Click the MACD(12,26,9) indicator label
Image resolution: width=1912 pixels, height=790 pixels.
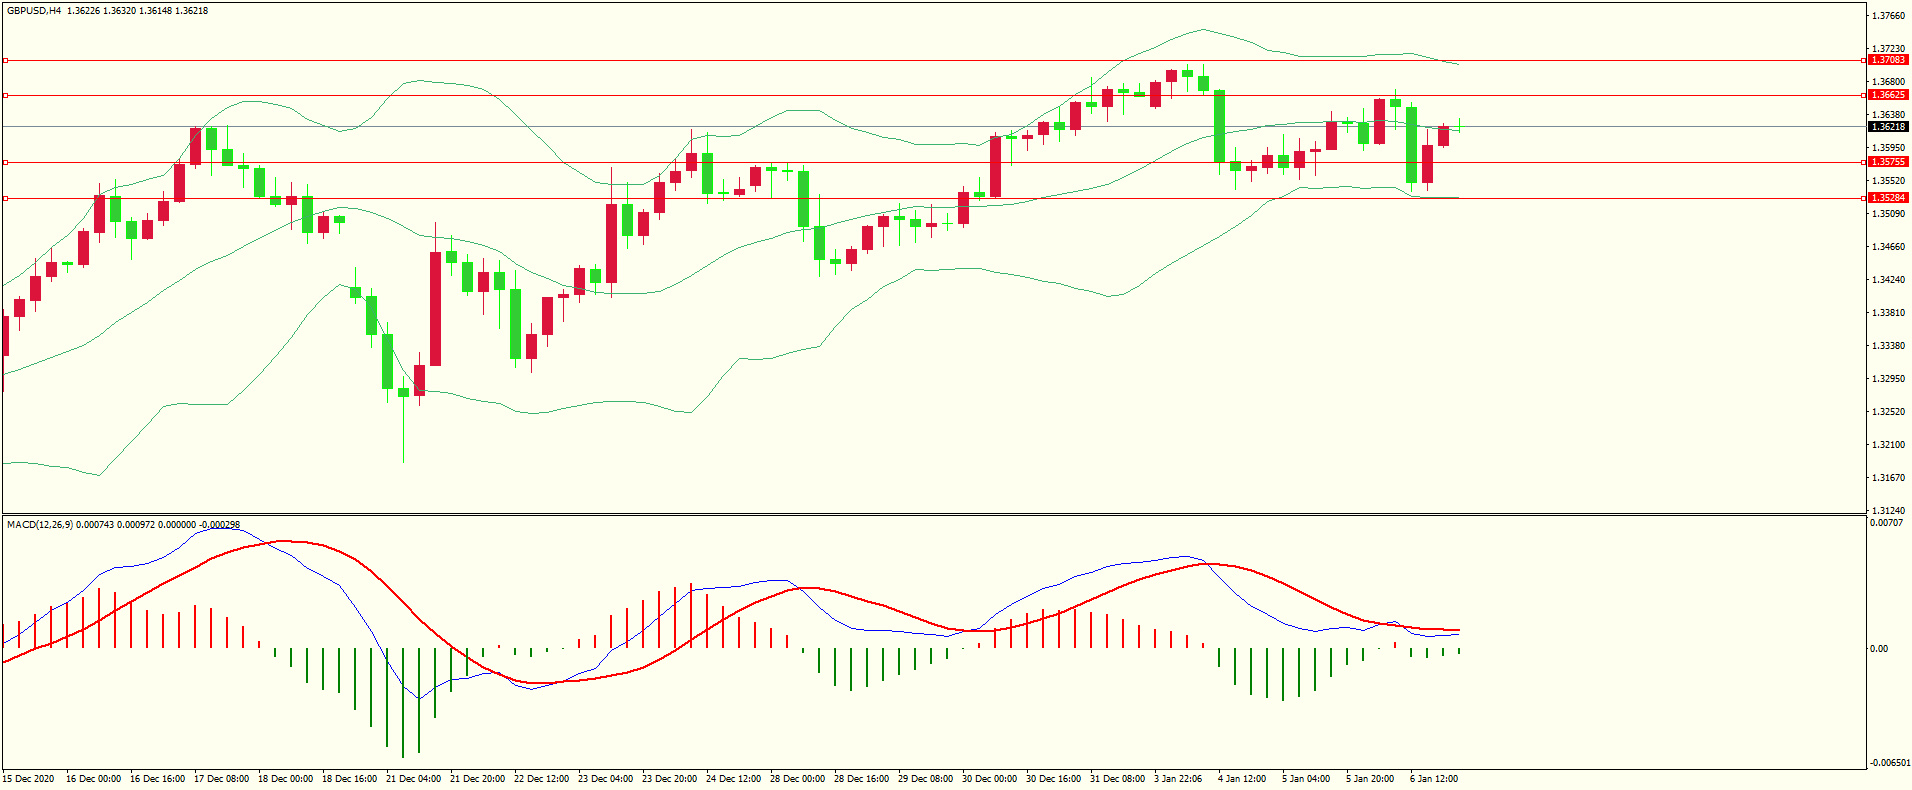click(x=39, y=524)
